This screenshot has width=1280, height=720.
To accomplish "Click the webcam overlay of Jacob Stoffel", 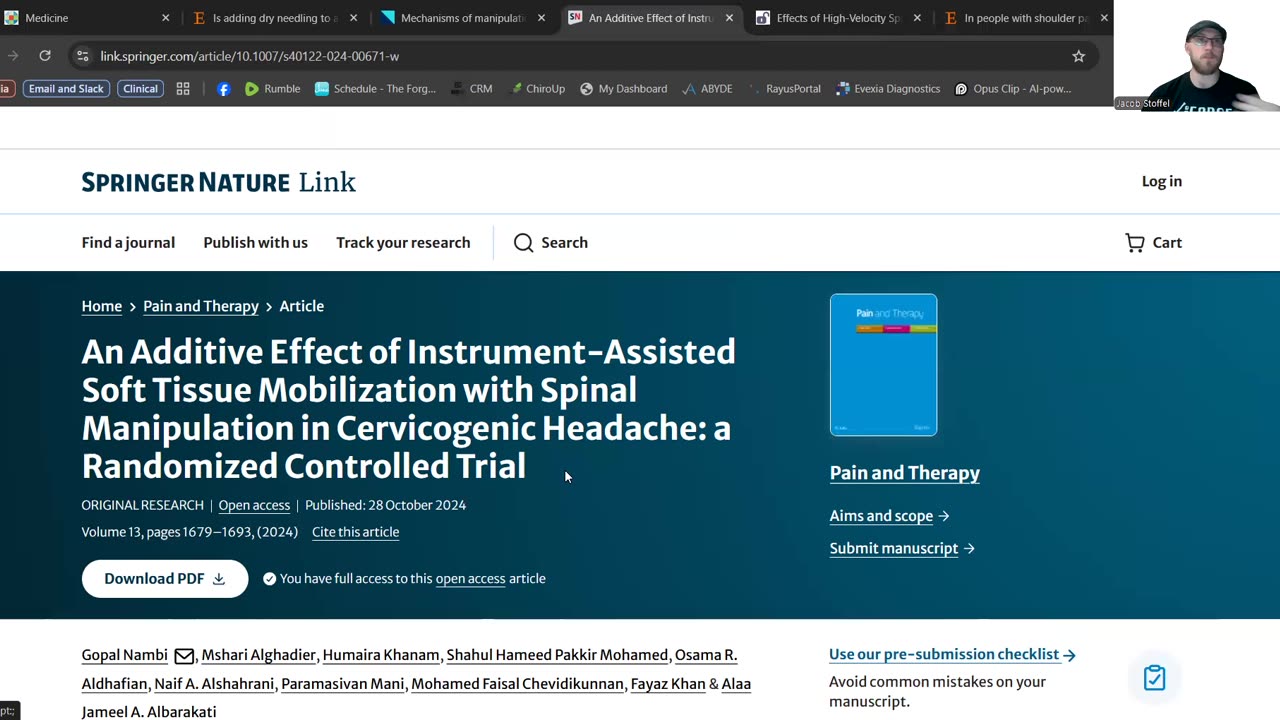I will tap(1197, 55).
